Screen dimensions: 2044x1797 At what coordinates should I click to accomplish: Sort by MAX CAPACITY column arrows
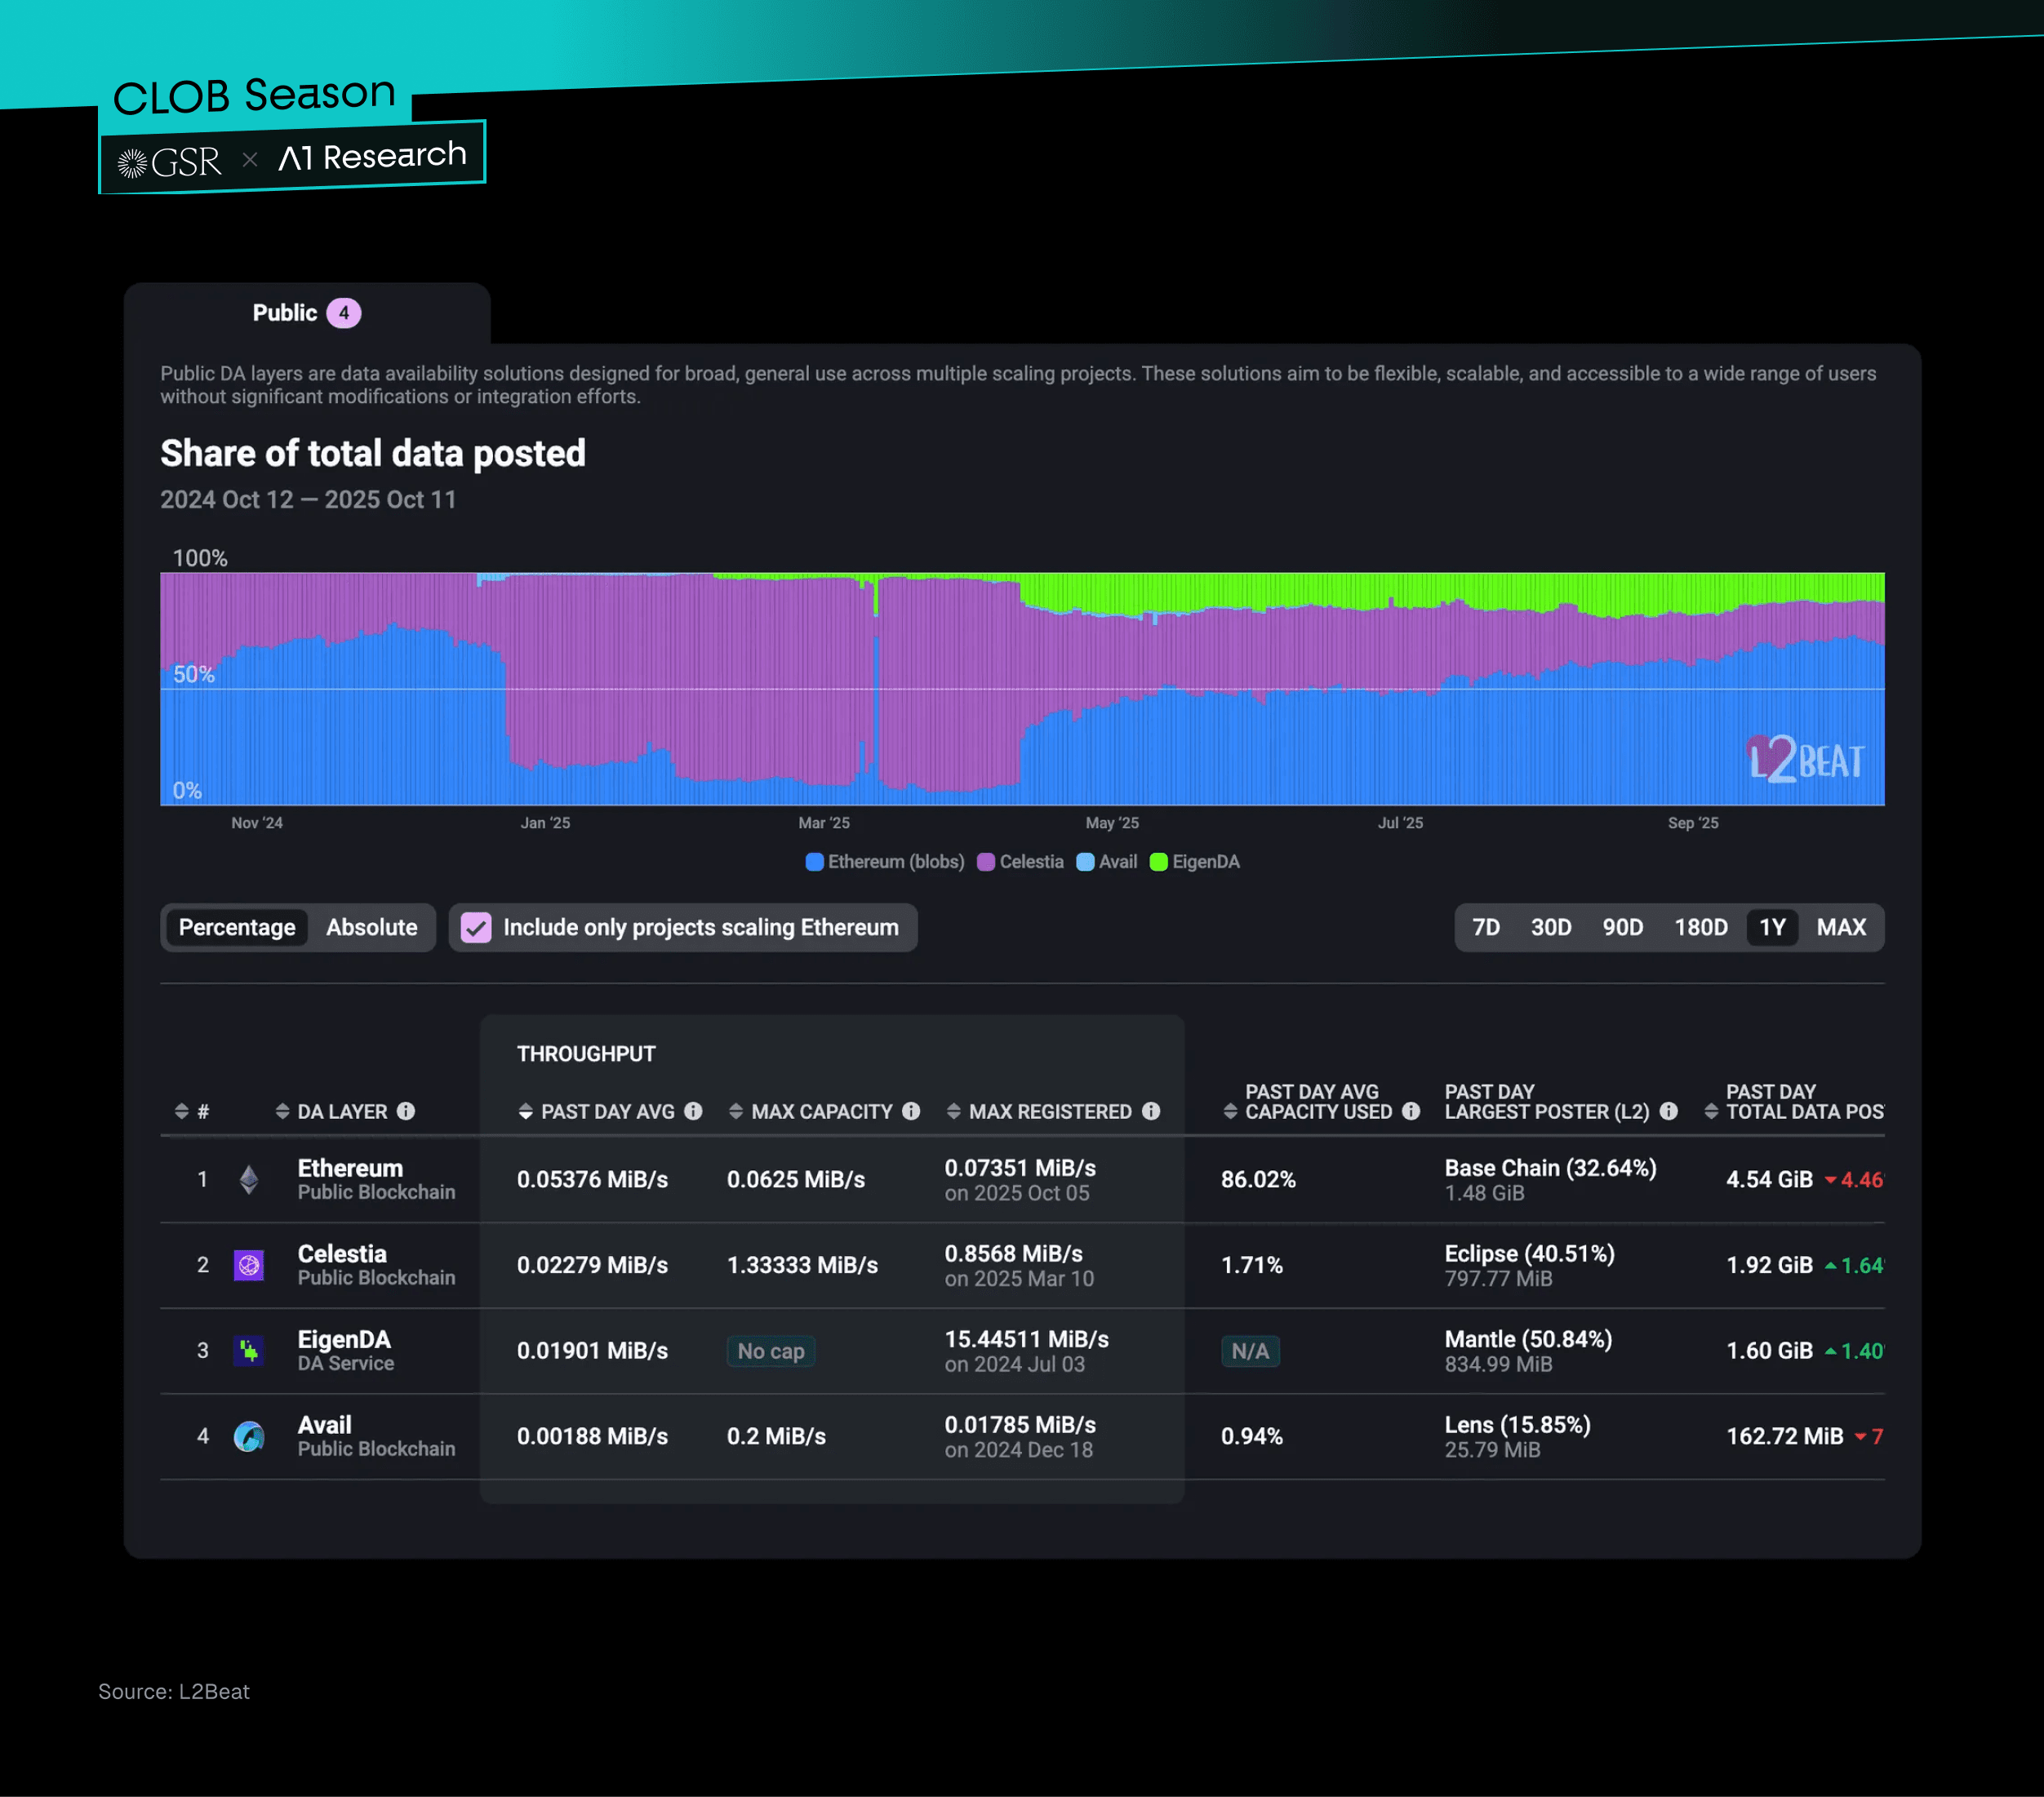(736, 1112)
